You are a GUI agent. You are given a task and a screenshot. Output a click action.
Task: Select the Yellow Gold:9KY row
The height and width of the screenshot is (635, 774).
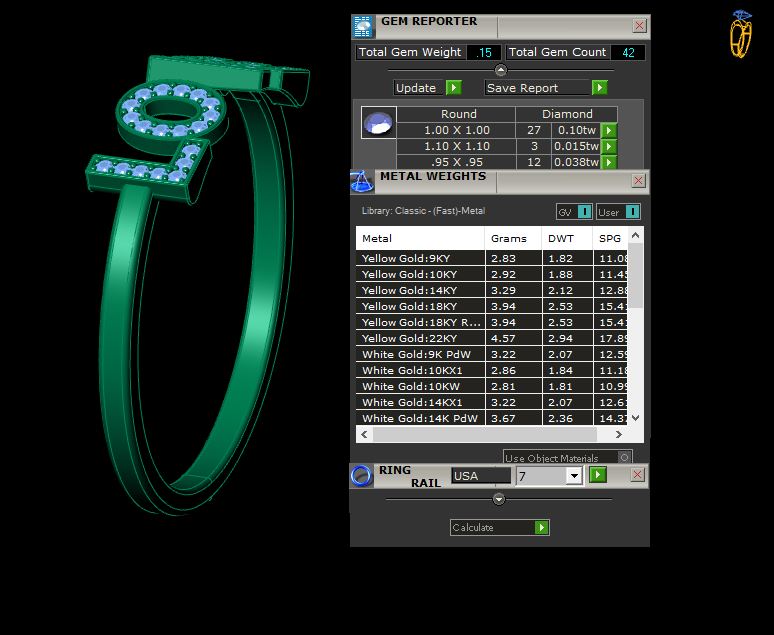point(492,258)
